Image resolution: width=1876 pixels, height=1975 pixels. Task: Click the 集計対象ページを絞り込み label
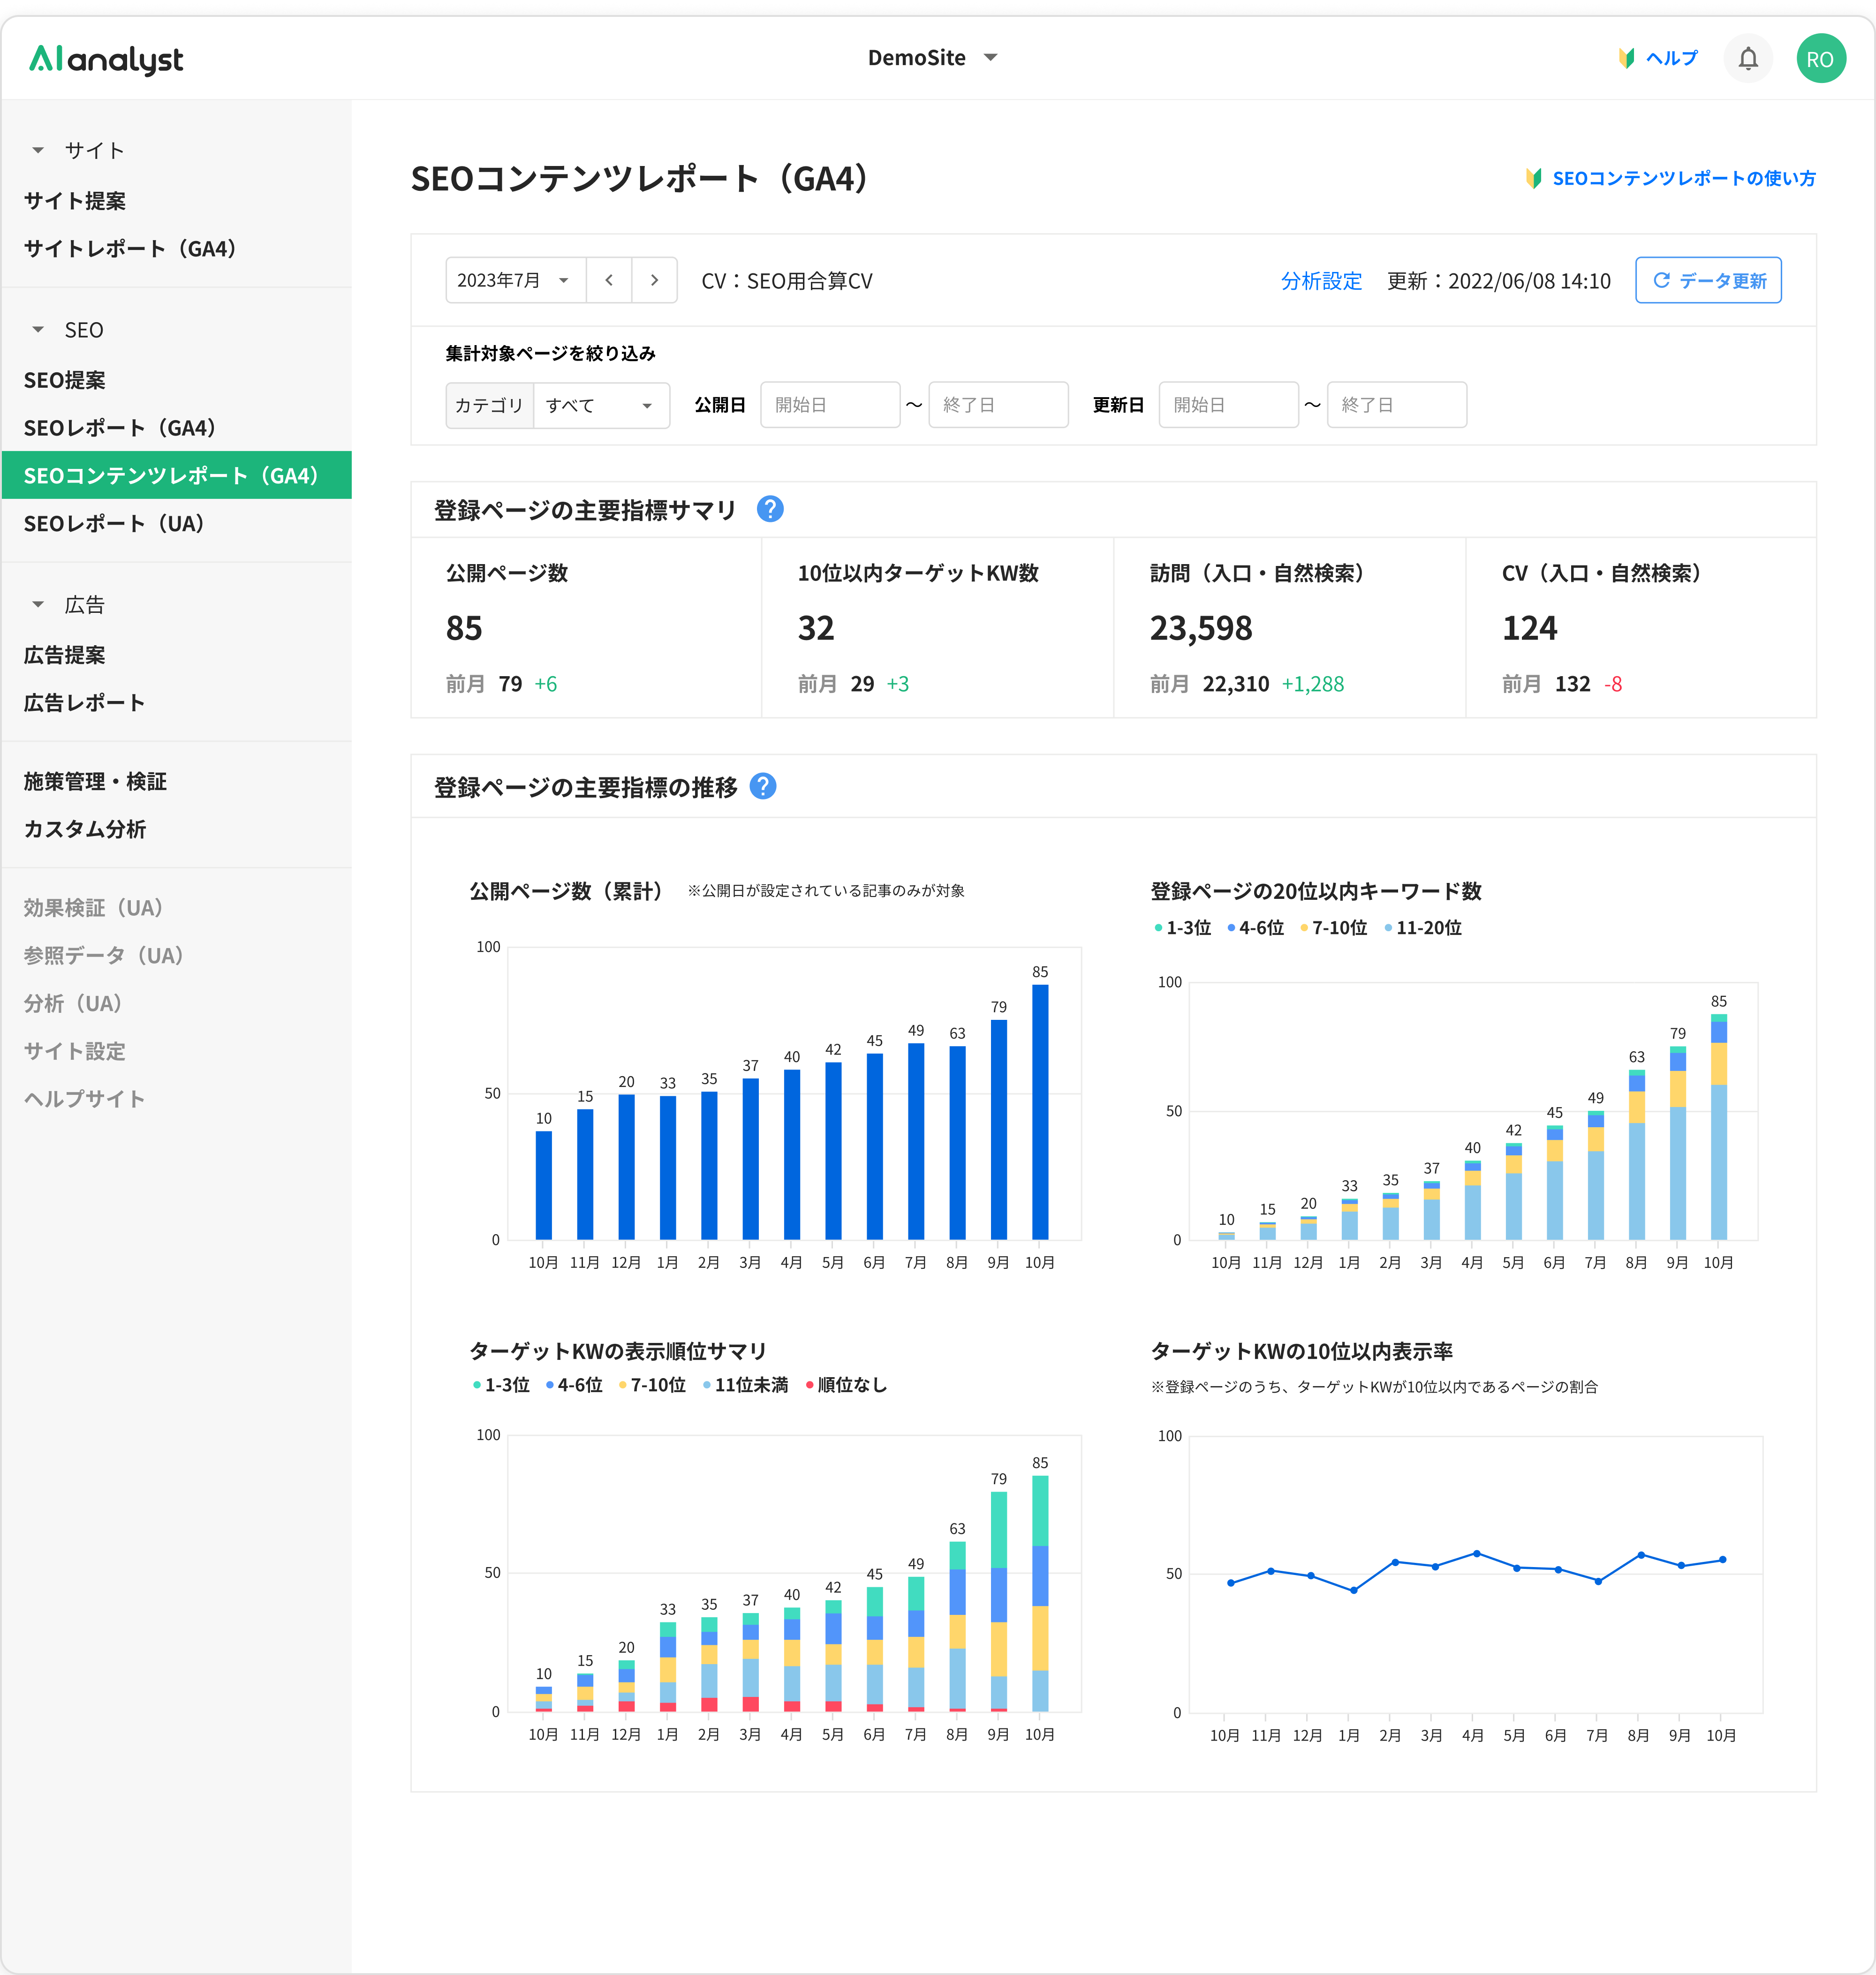[x=550, y=353]
